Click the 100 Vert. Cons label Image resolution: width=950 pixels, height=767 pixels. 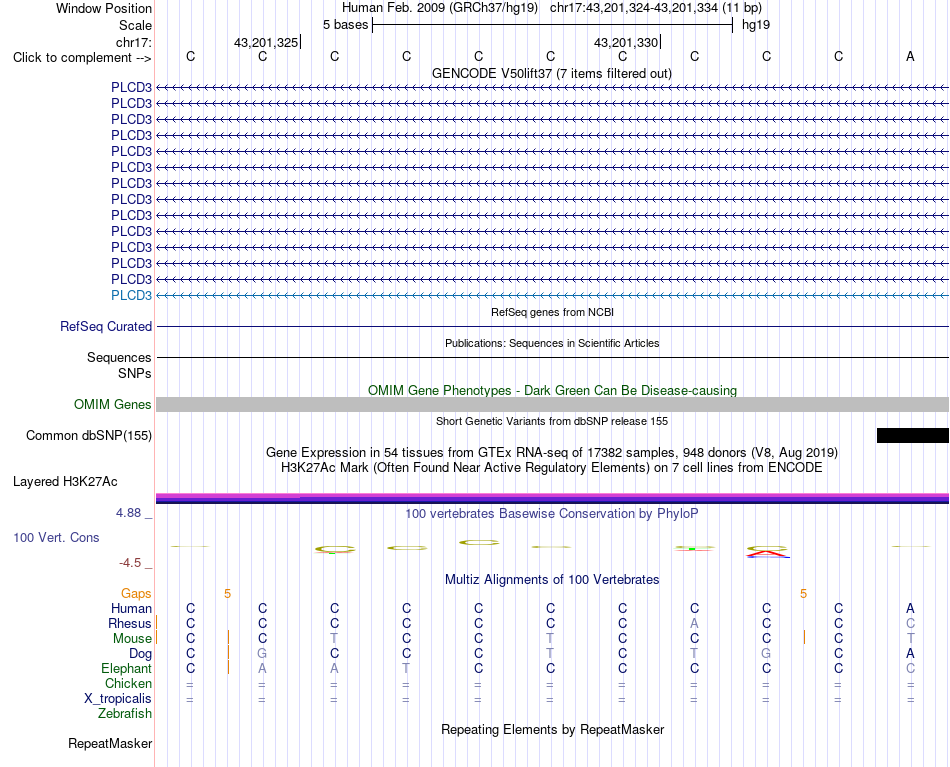click(56, 537)
